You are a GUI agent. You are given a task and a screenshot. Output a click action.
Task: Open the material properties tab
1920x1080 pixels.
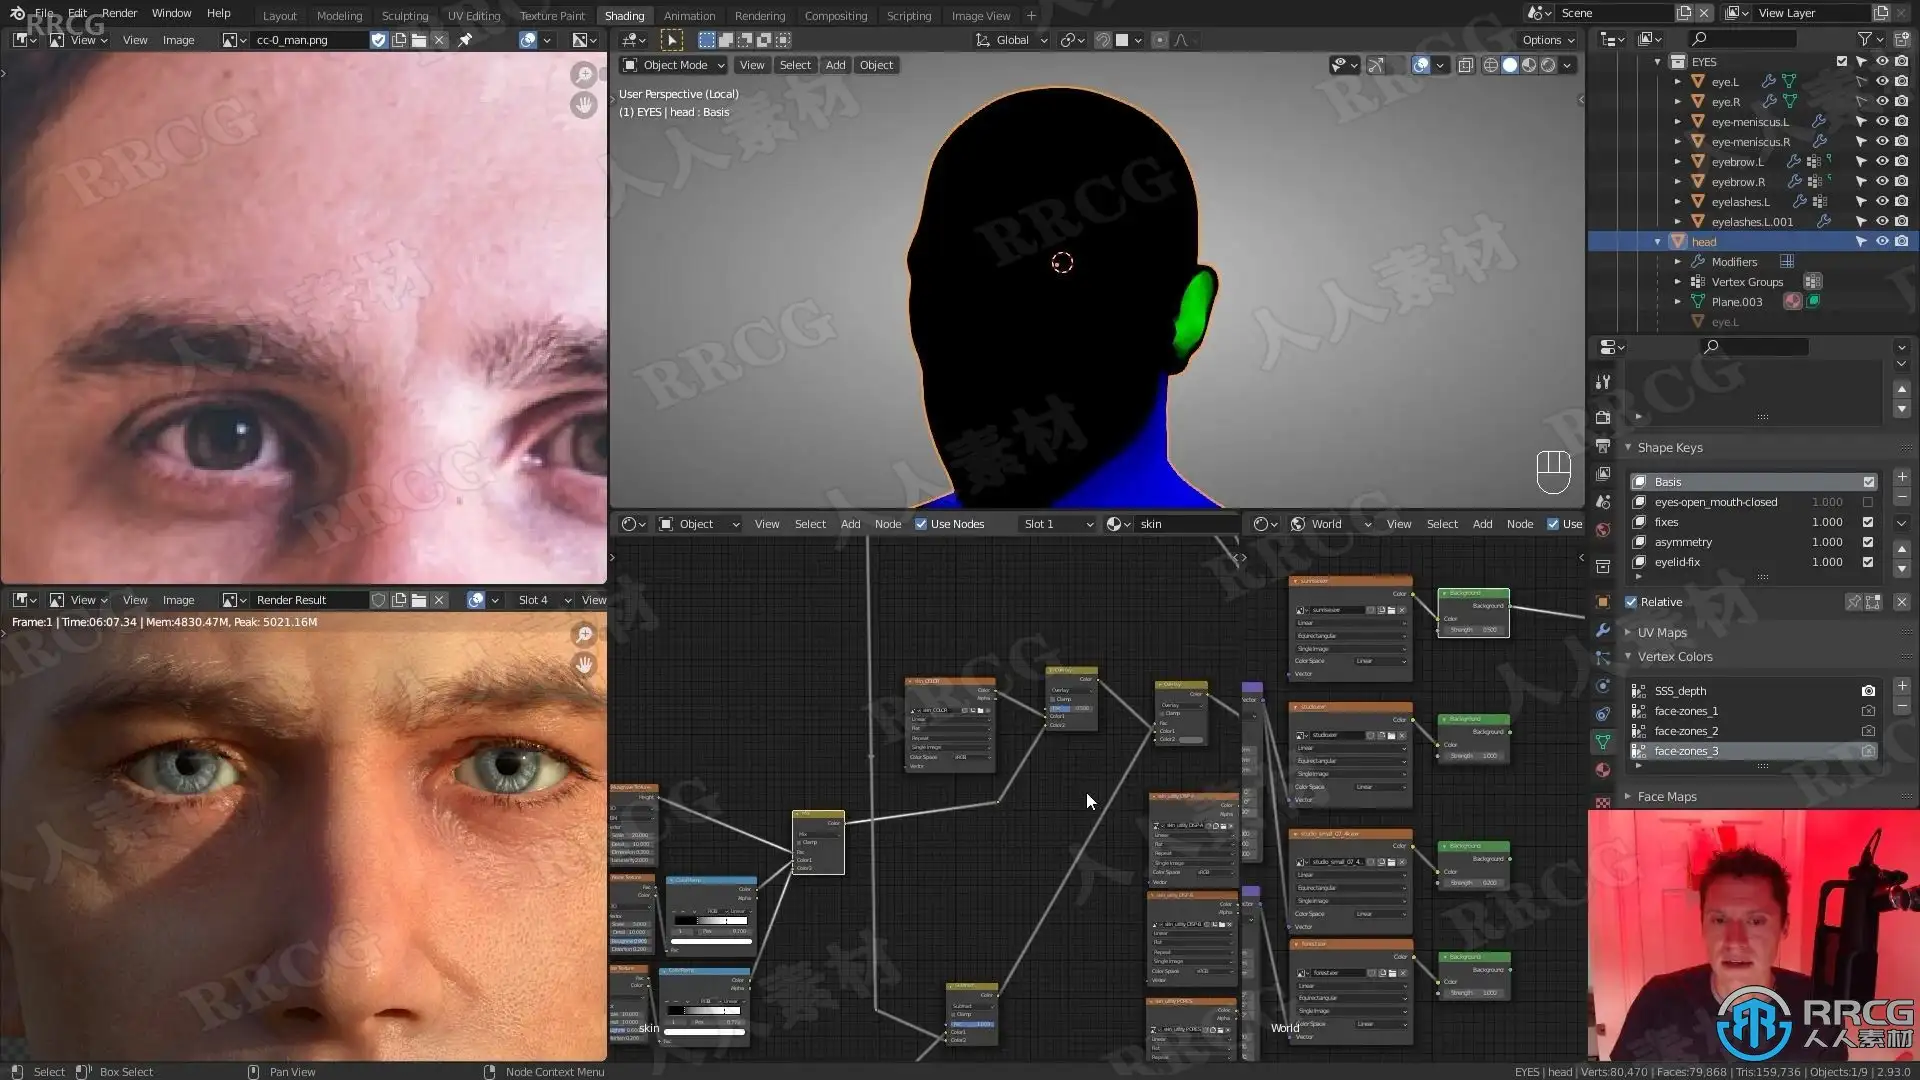1603,769
